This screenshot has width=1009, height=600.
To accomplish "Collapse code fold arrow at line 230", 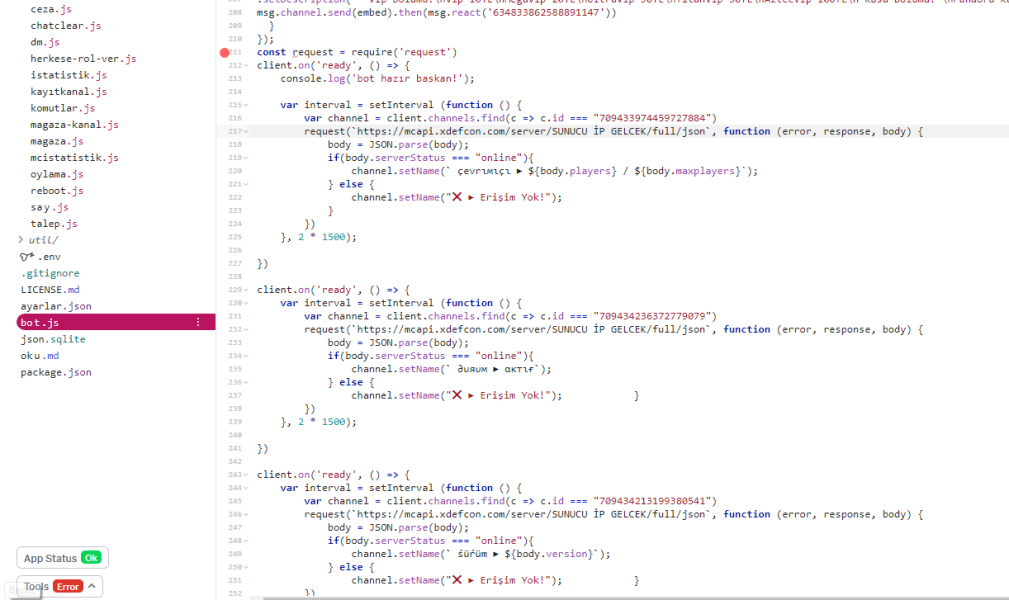I will 246,303.
